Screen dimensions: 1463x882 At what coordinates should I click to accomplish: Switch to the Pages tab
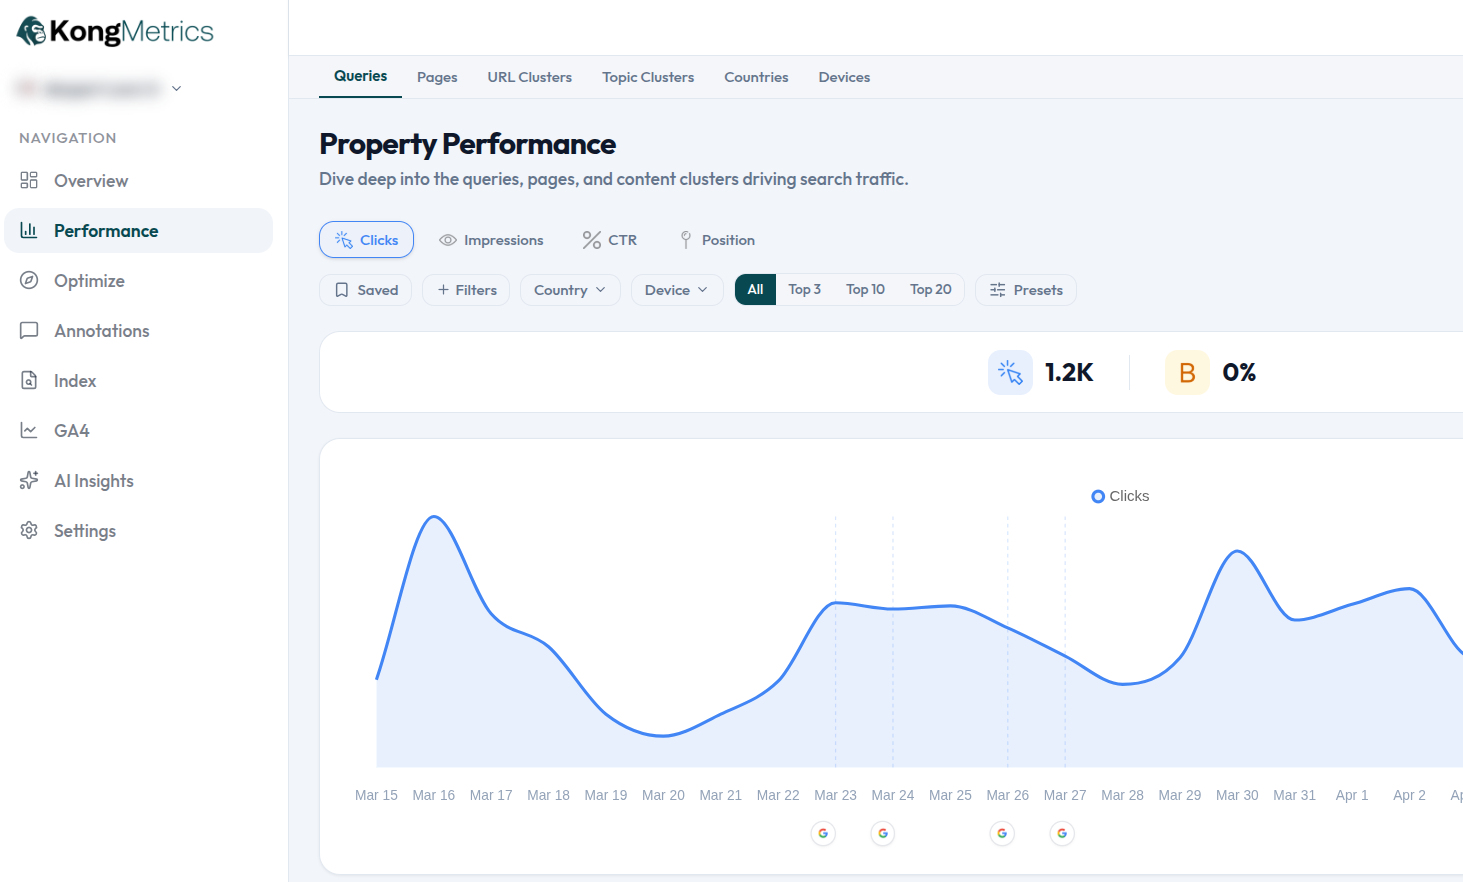click(437, 77)
